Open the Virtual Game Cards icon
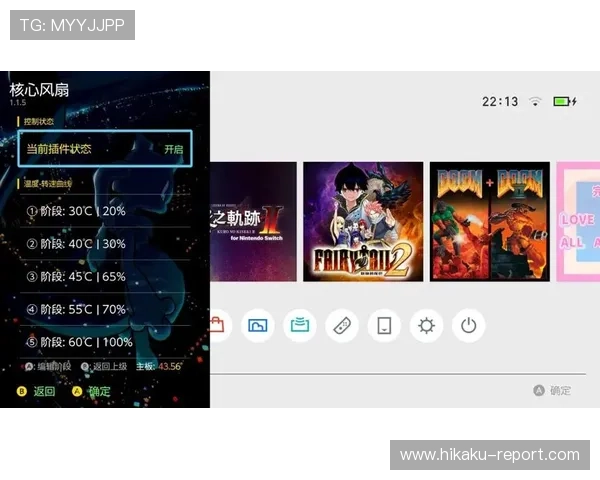This screenshot has width=600, height=480. coord(384,326)
